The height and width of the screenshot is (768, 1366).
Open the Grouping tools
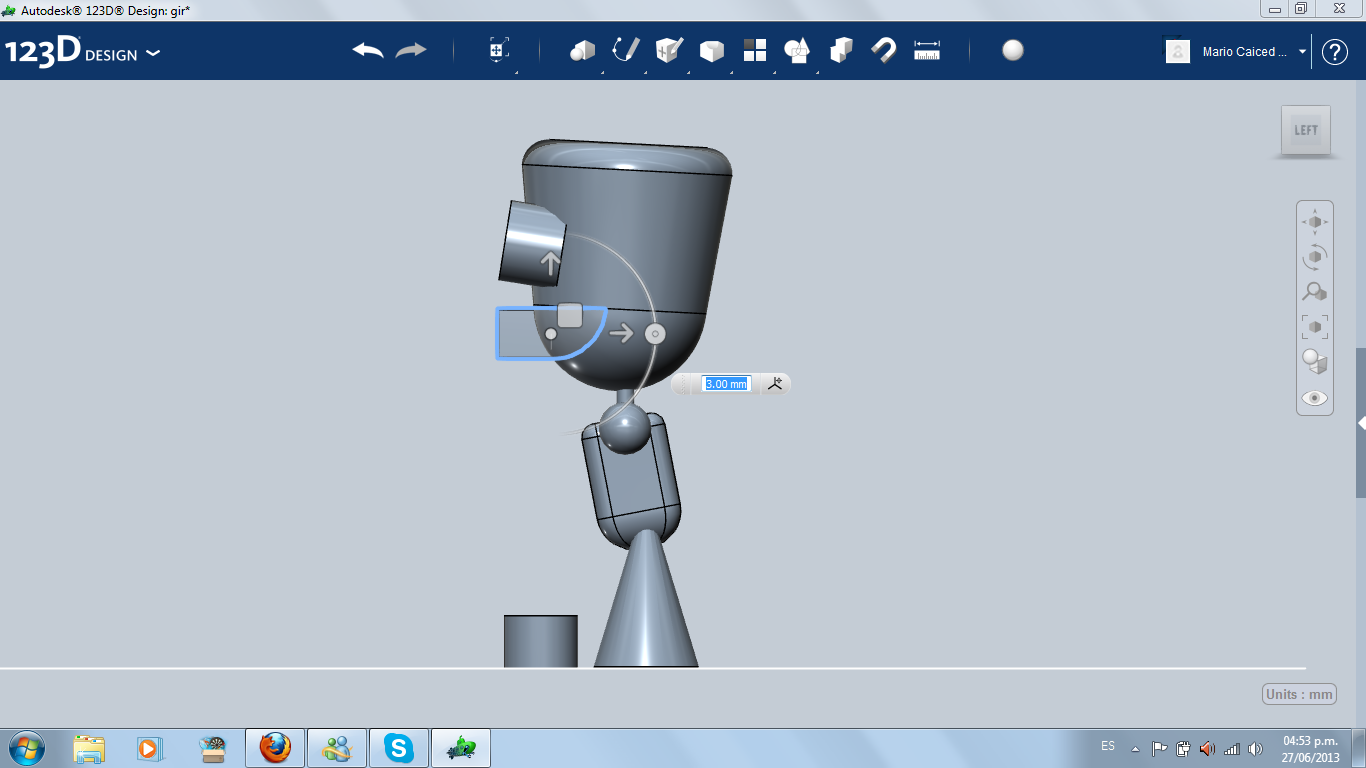798,50
